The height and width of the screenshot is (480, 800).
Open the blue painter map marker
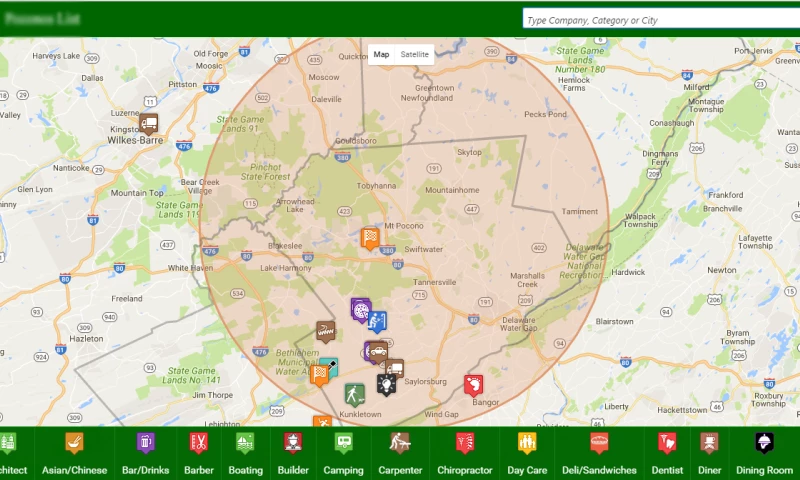pyautogui.click(x=377, y=322)
